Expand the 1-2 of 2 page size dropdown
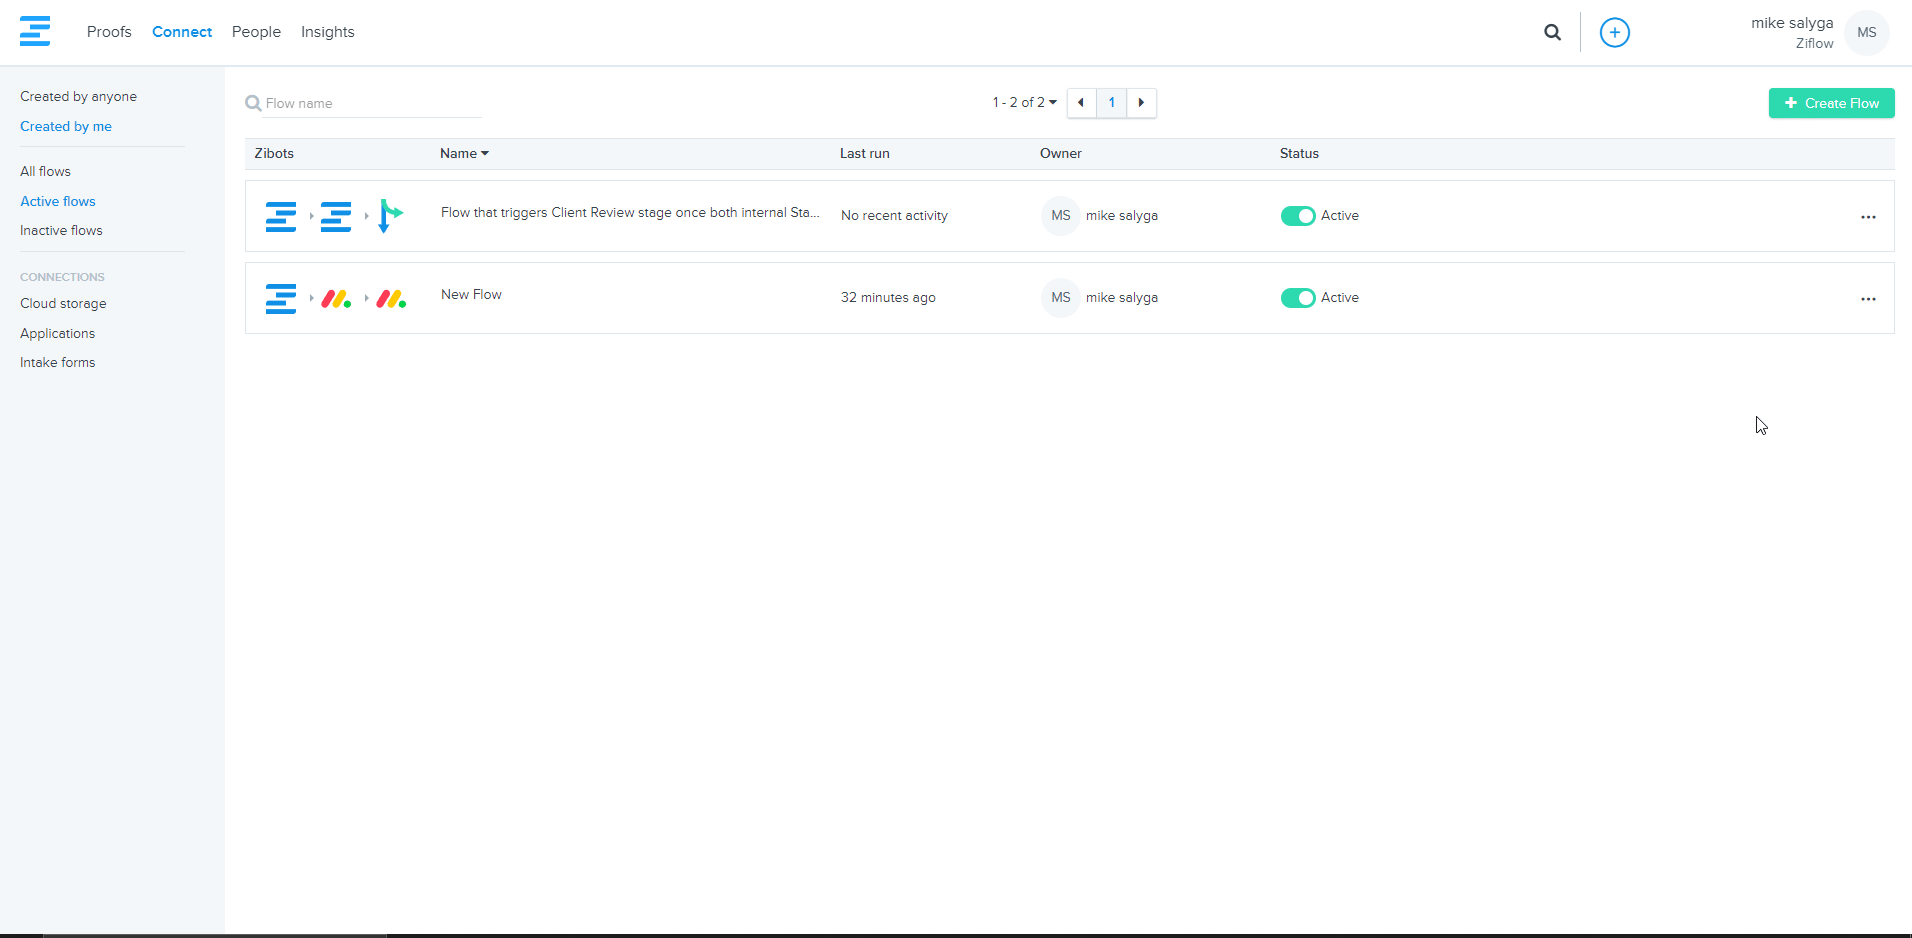The width and height of the screenshot is (1912, 938). click(1024, 103)
